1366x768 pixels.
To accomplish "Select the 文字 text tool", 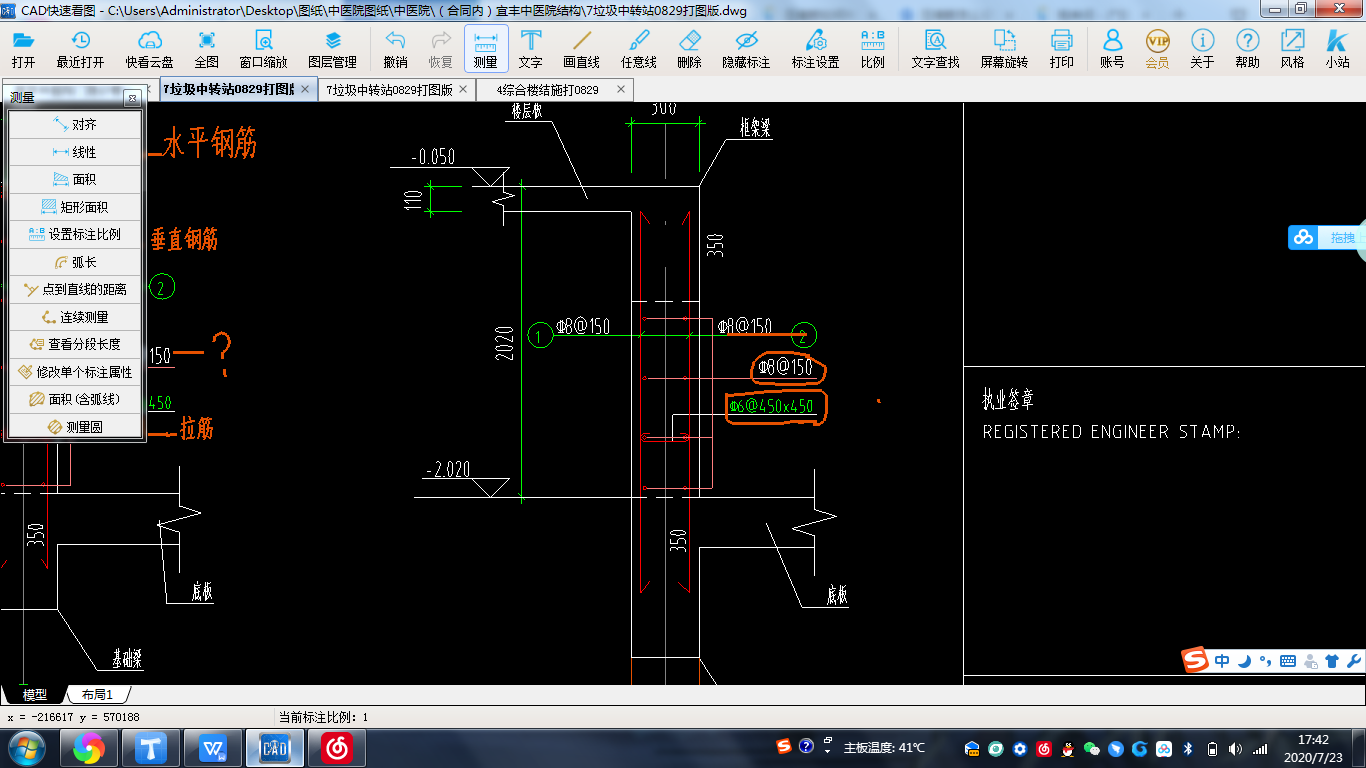I will [531, 49].
